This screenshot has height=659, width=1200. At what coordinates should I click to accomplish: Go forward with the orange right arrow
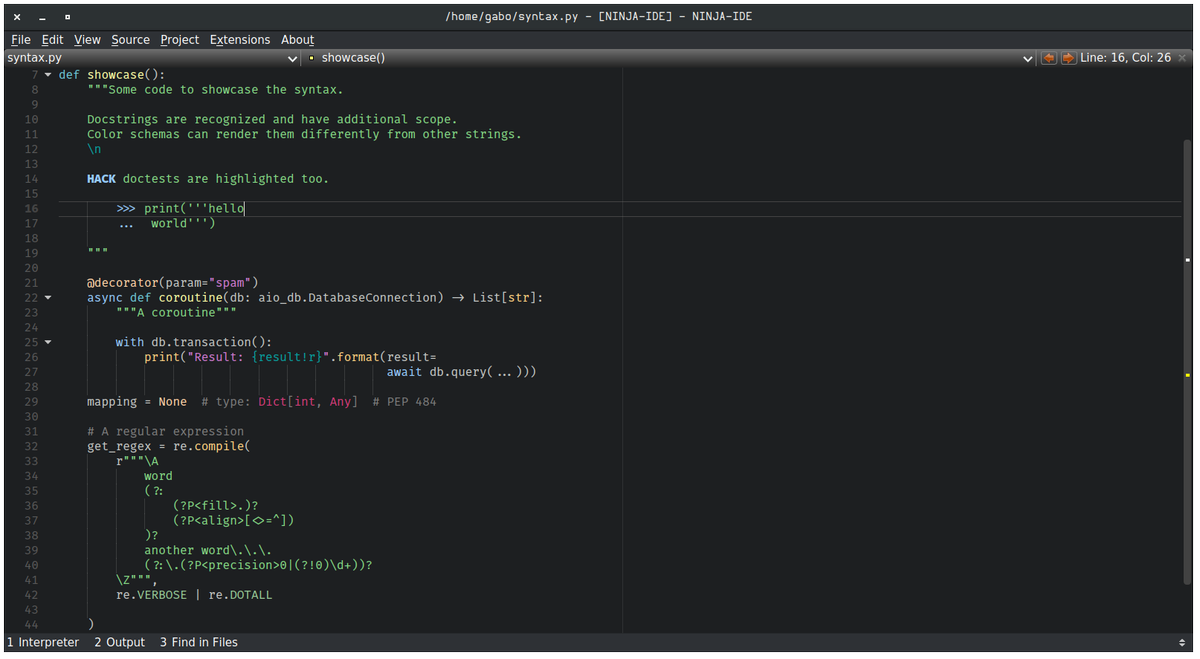[x=1068, y=58]
